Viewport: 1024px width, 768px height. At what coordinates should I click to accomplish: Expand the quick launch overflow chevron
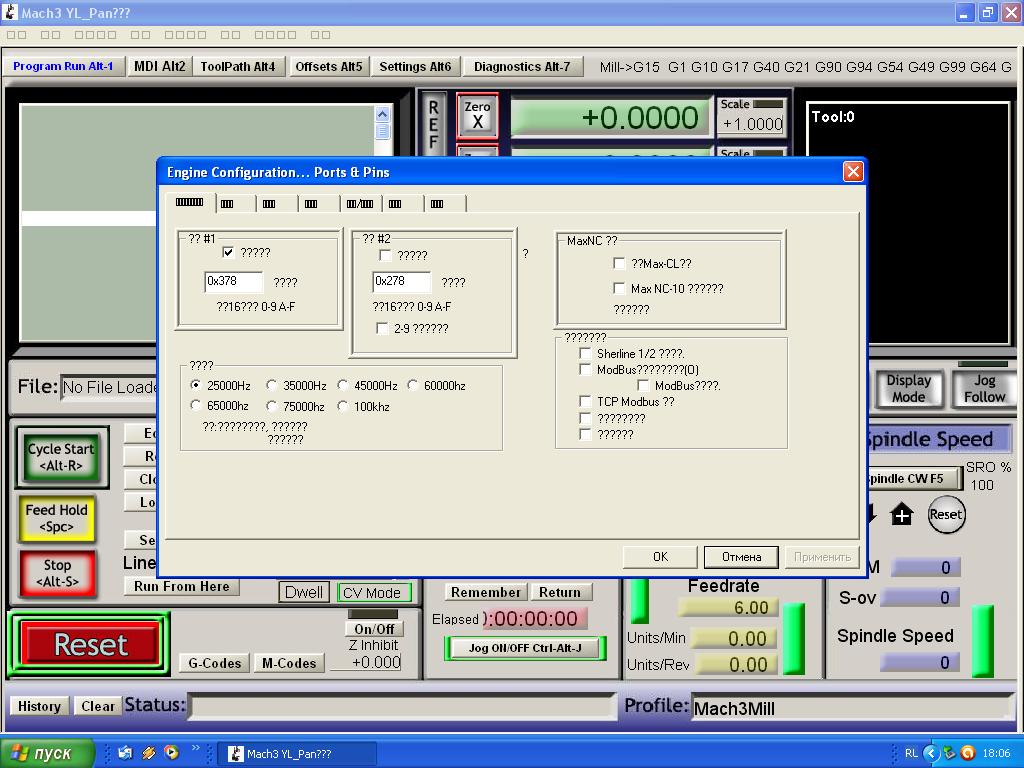click(196, 748)
